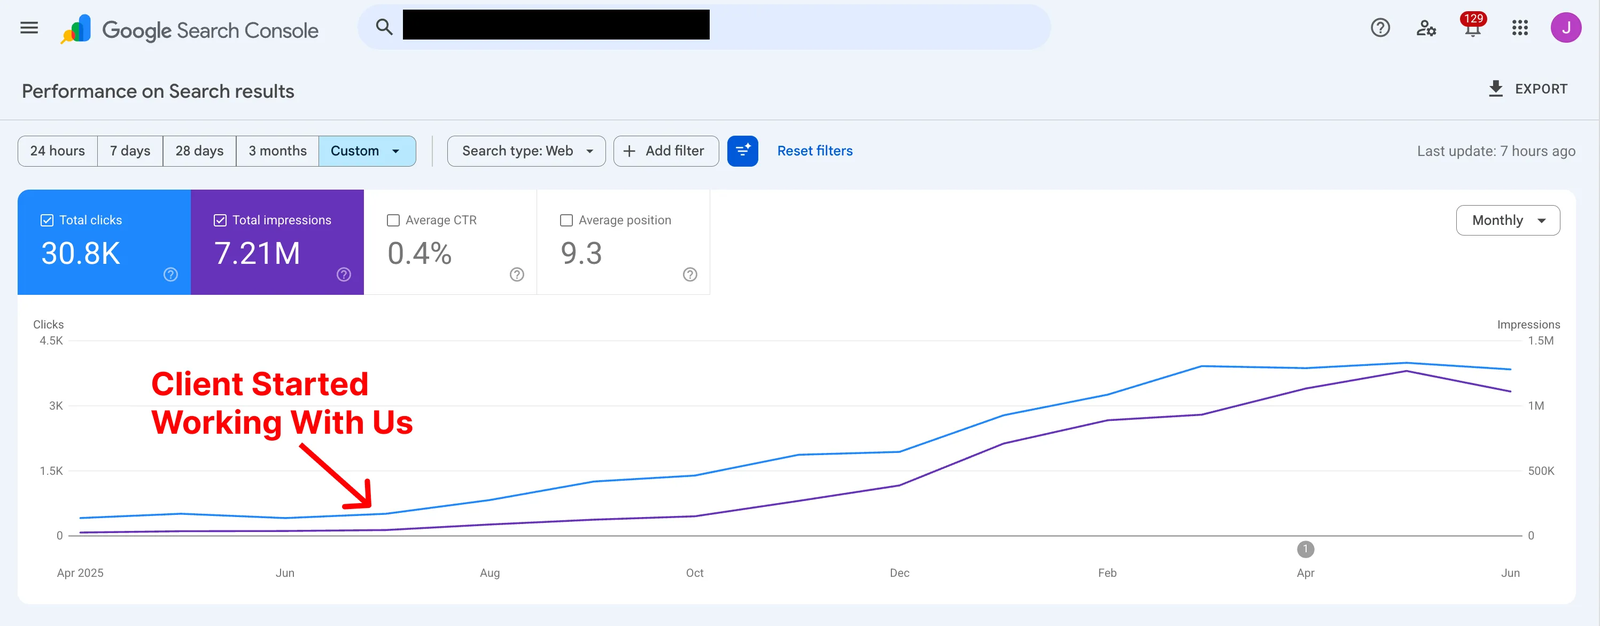1600x626 pixels.
Task: Click the Add filter button
Action: coord(666,151)
